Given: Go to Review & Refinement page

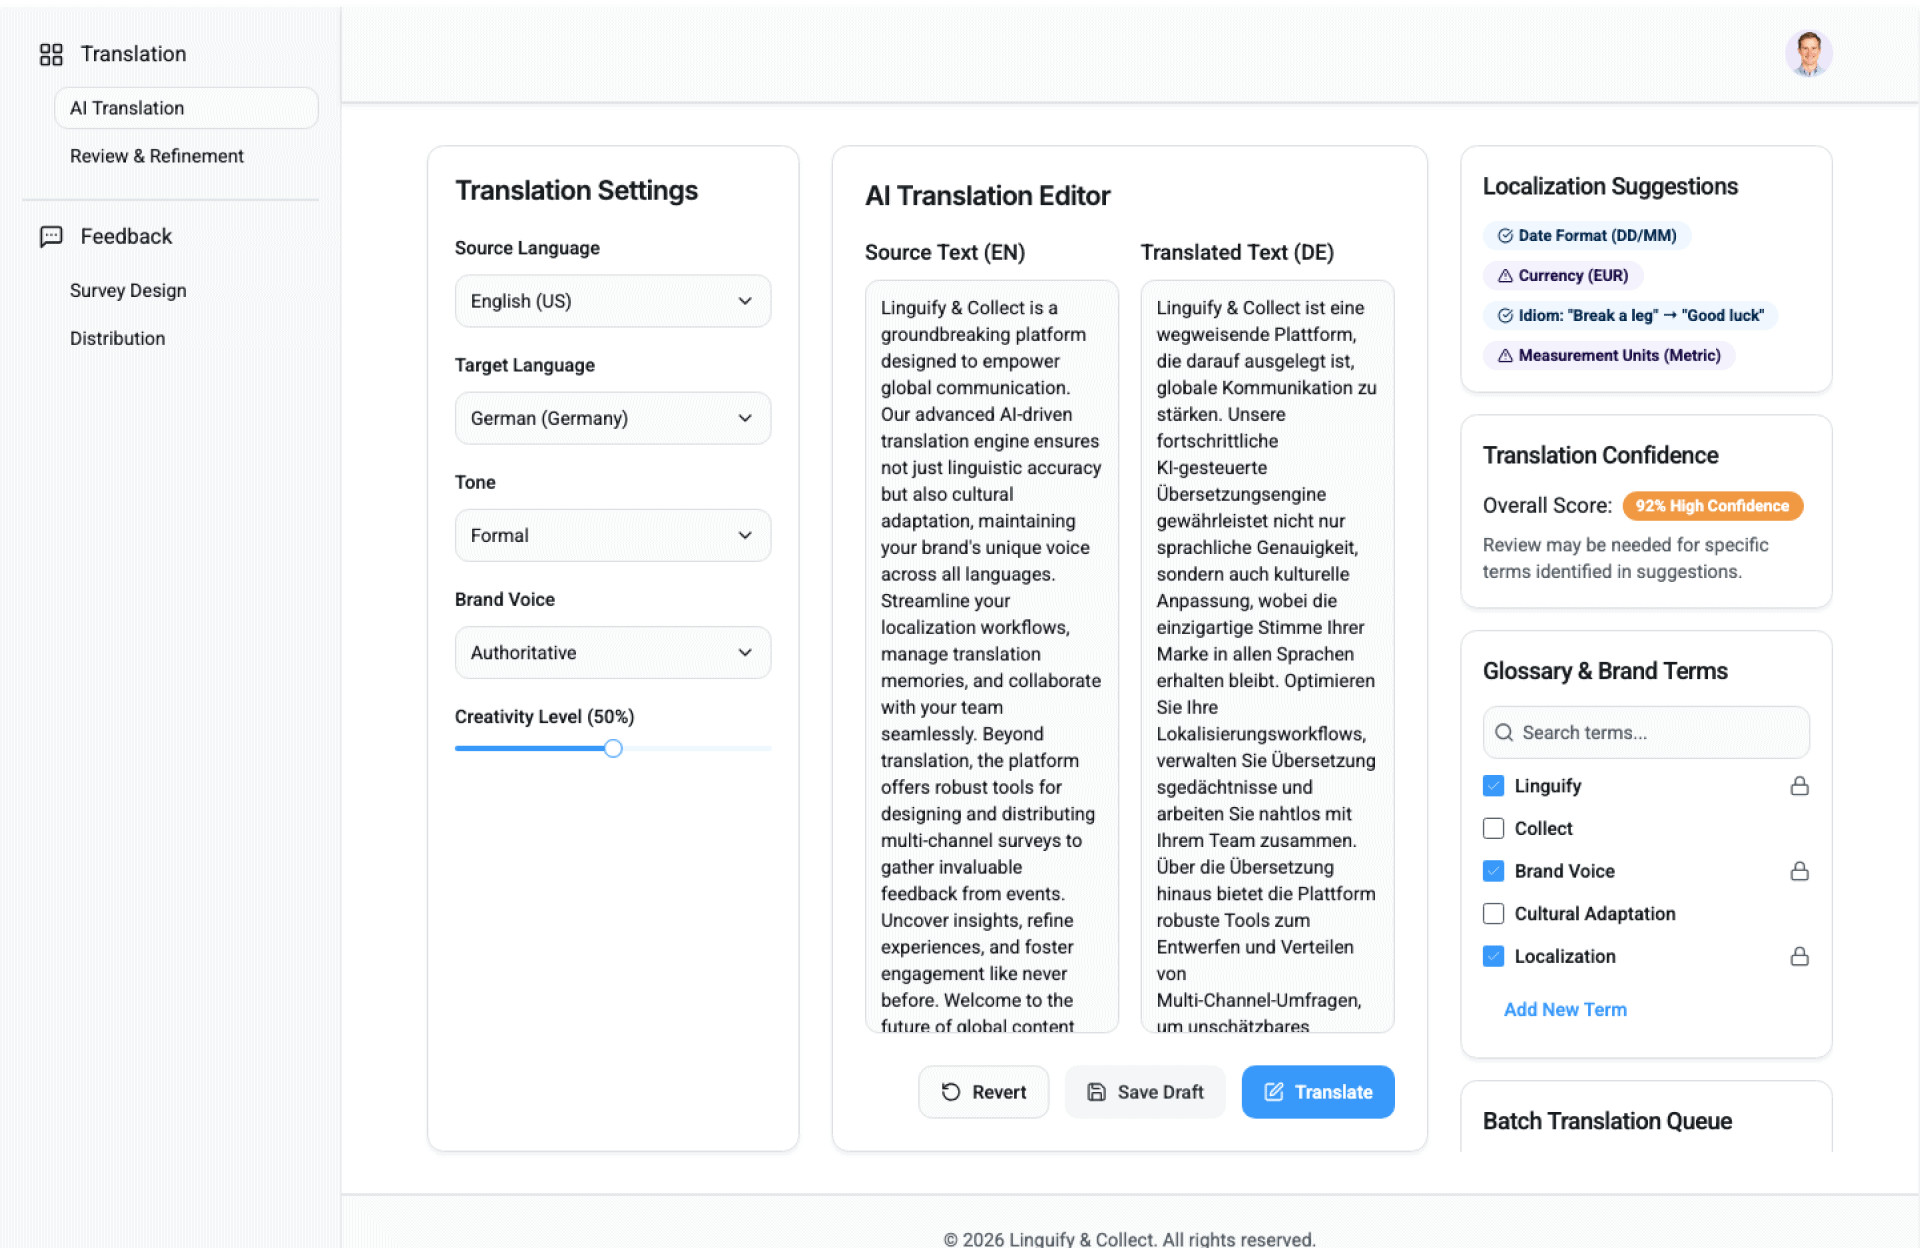Looking at the screenshot, I should click(x=157, y=156).
